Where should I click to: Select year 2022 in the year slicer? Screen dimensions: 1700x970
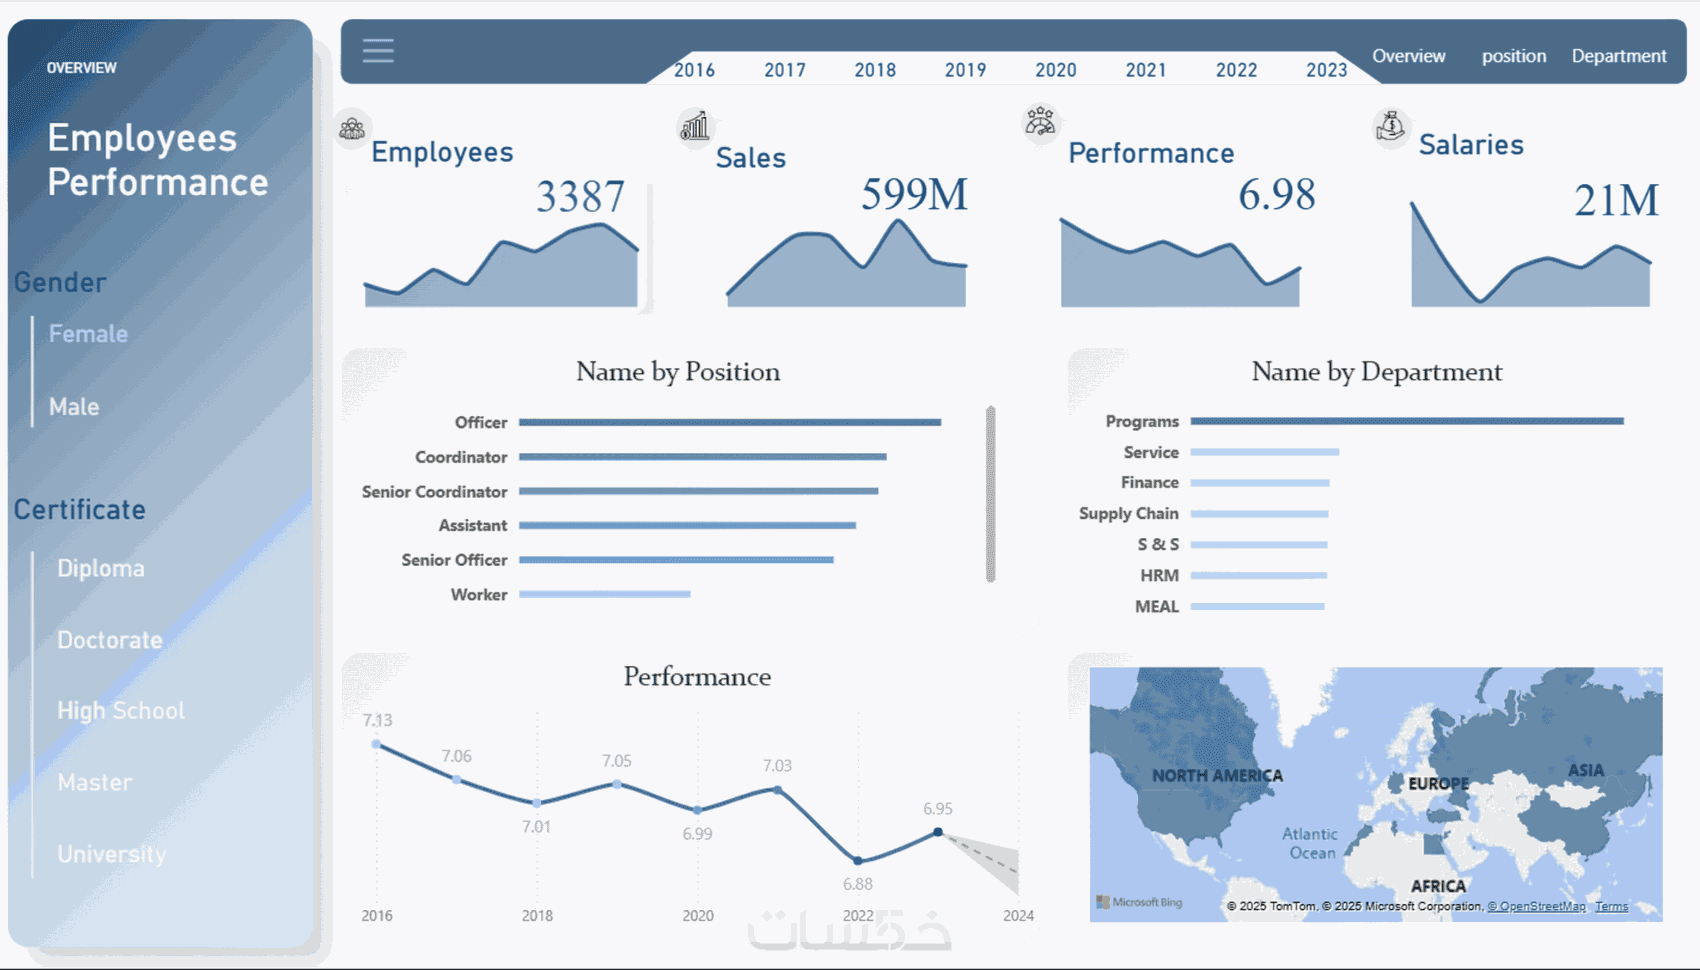pyautogui.click(x=1237, y=70)
